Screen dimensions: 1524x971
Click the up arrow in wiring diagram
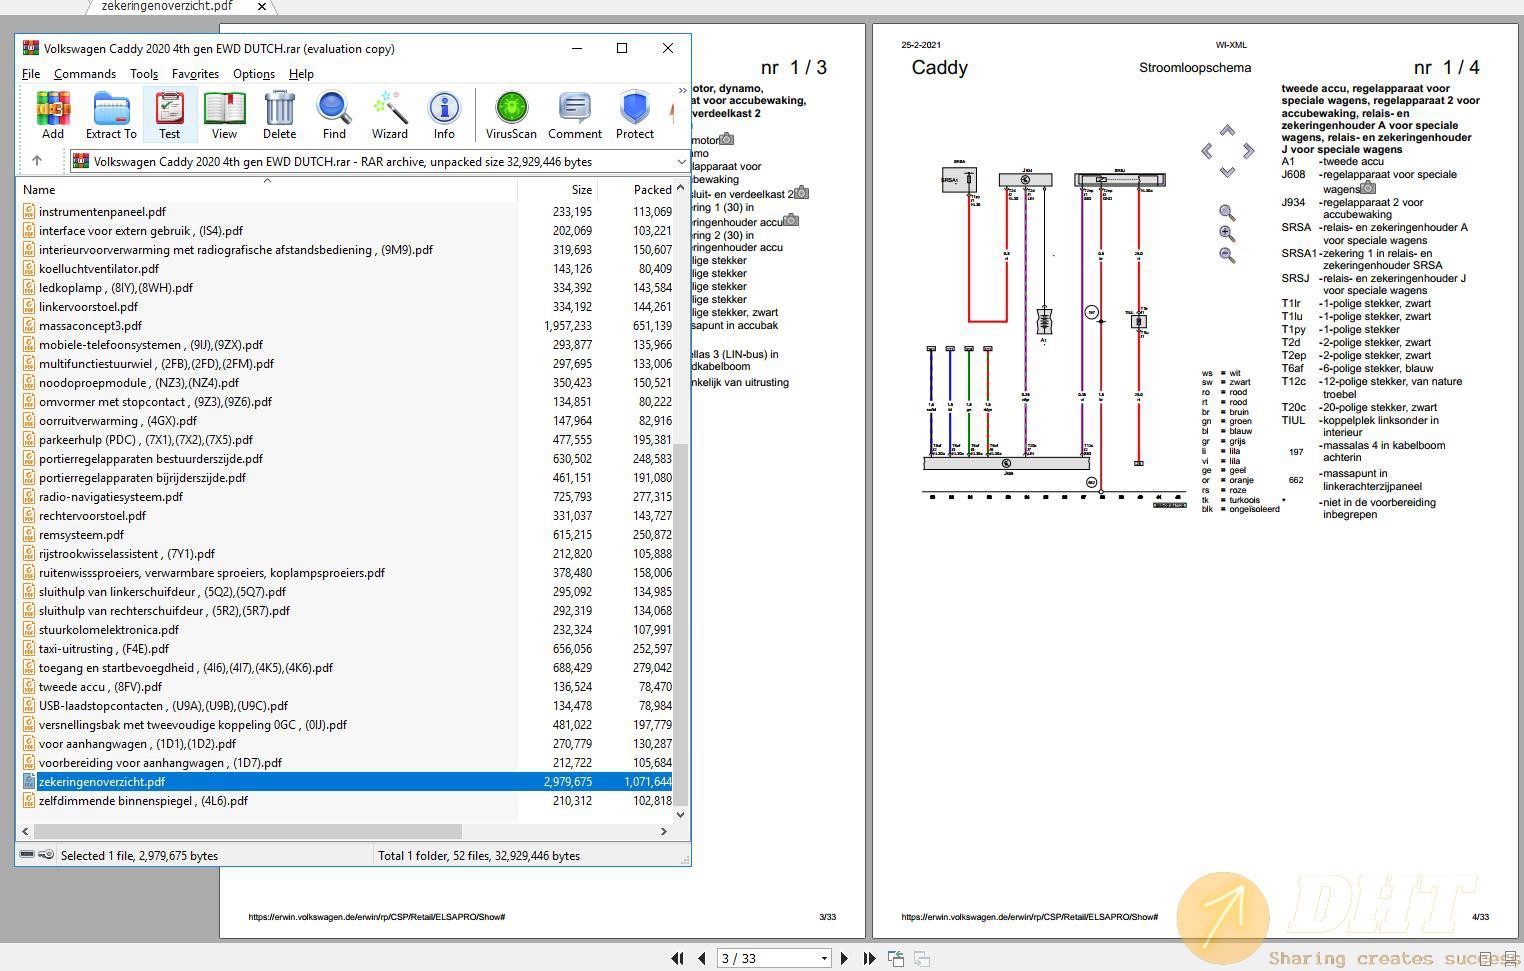tap(1227, 131)
